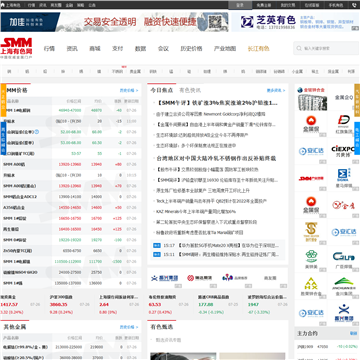Click the SMM 1#锡 price row
Image resolution: width=360 pixels, height=360 pixels.
tap(71, 283)
